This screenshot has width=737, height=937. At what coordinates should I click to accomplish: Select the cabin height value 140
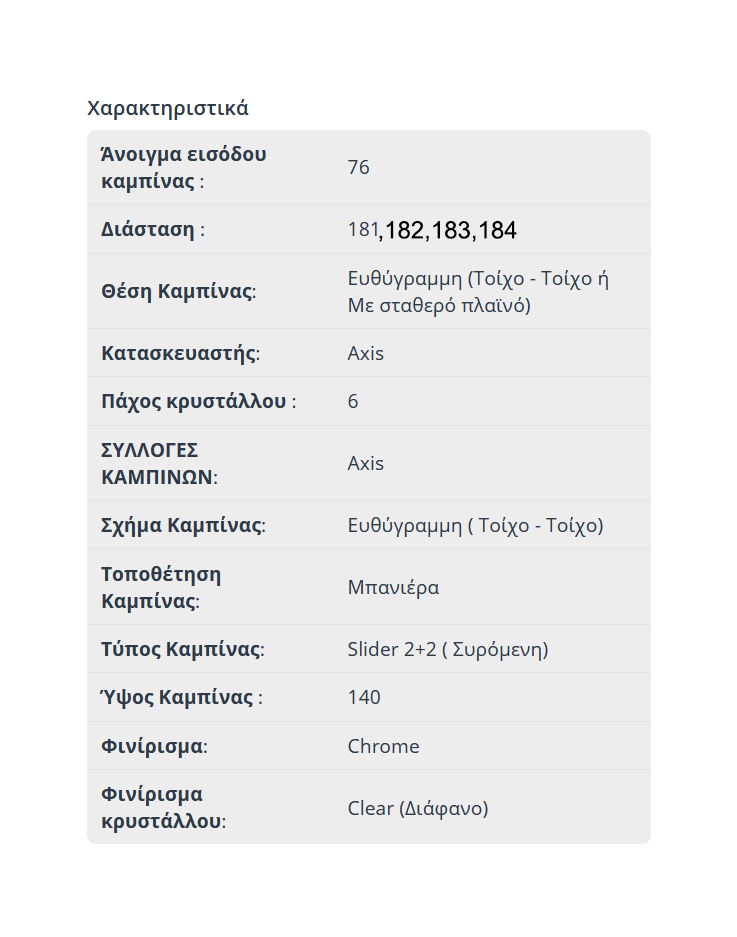pyautogui.click(x=364, y=697)
